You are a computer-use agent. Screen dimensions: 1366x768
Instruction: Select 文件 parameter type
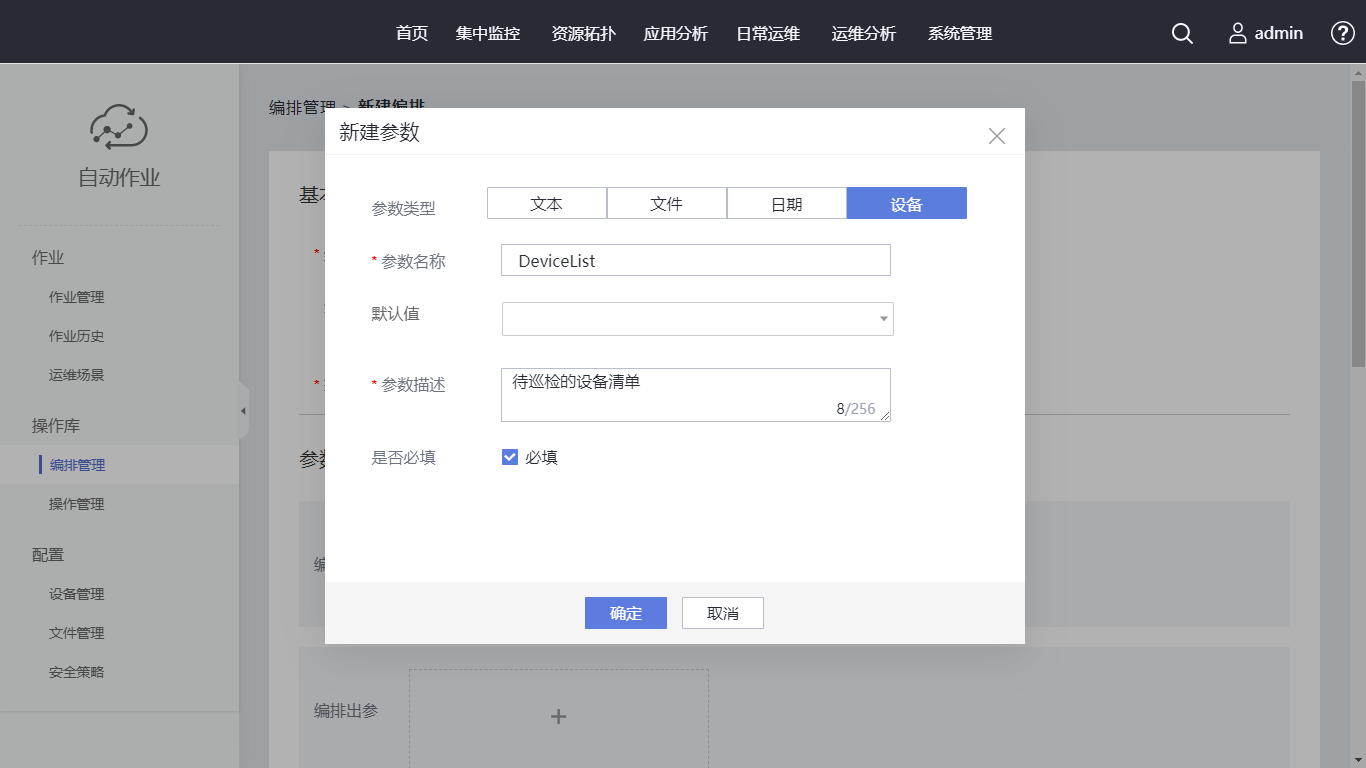click(666, 203)
